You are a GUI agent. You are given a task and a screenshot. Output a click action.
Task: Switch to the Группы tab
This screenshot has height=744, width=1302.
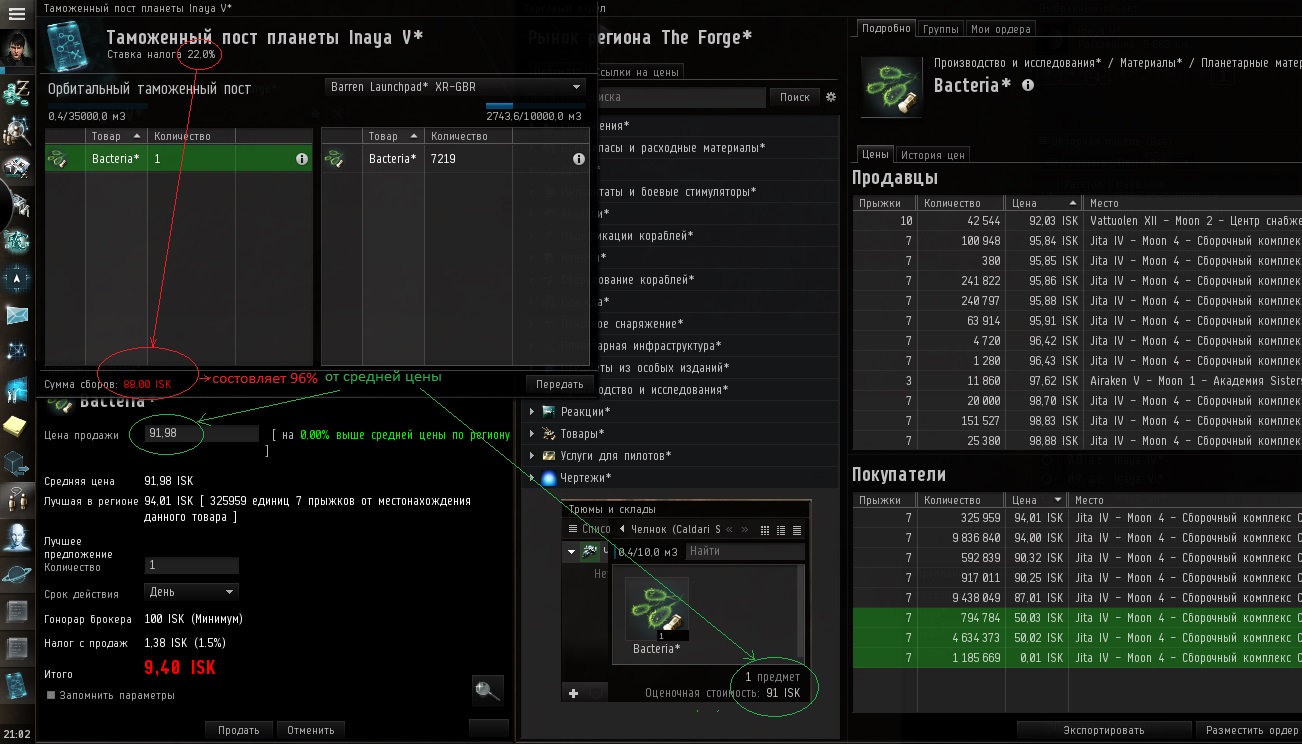point(941,29)
